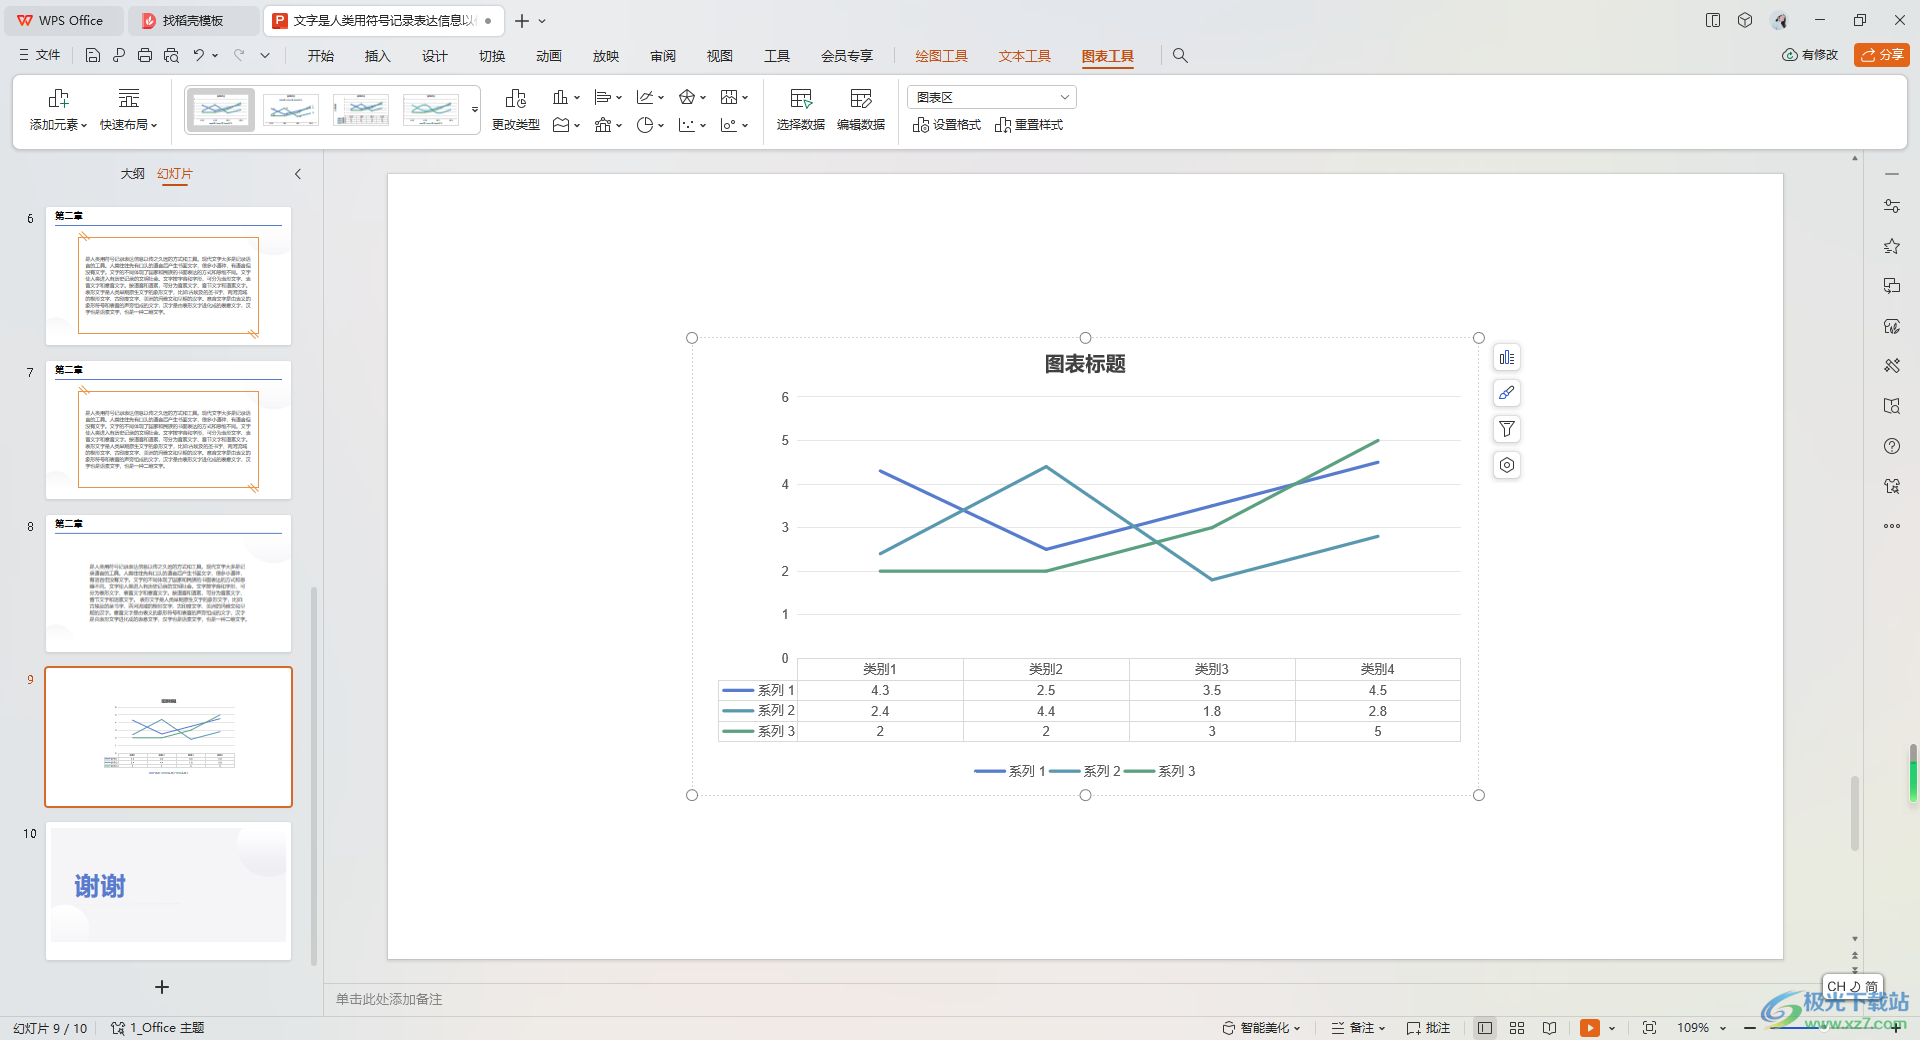Click the right sidebar star icon
Image resolution: width=1920 pixels, height=1040 pixels.
1892,246
